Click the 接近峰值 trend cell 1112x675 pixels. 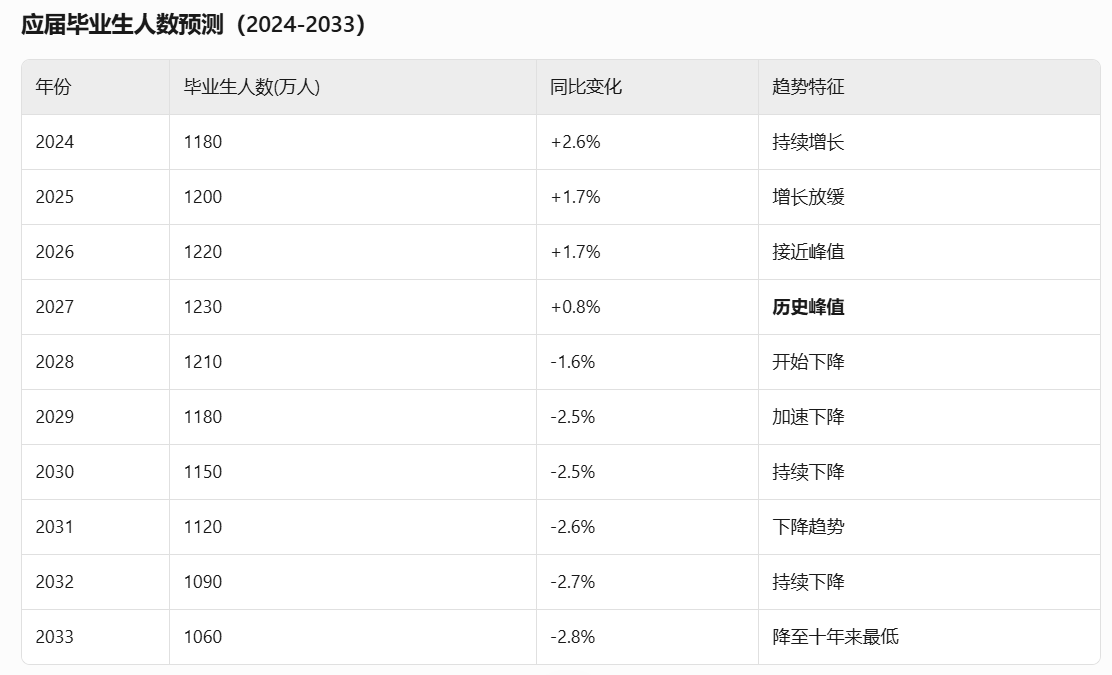[x=808, y=252]
